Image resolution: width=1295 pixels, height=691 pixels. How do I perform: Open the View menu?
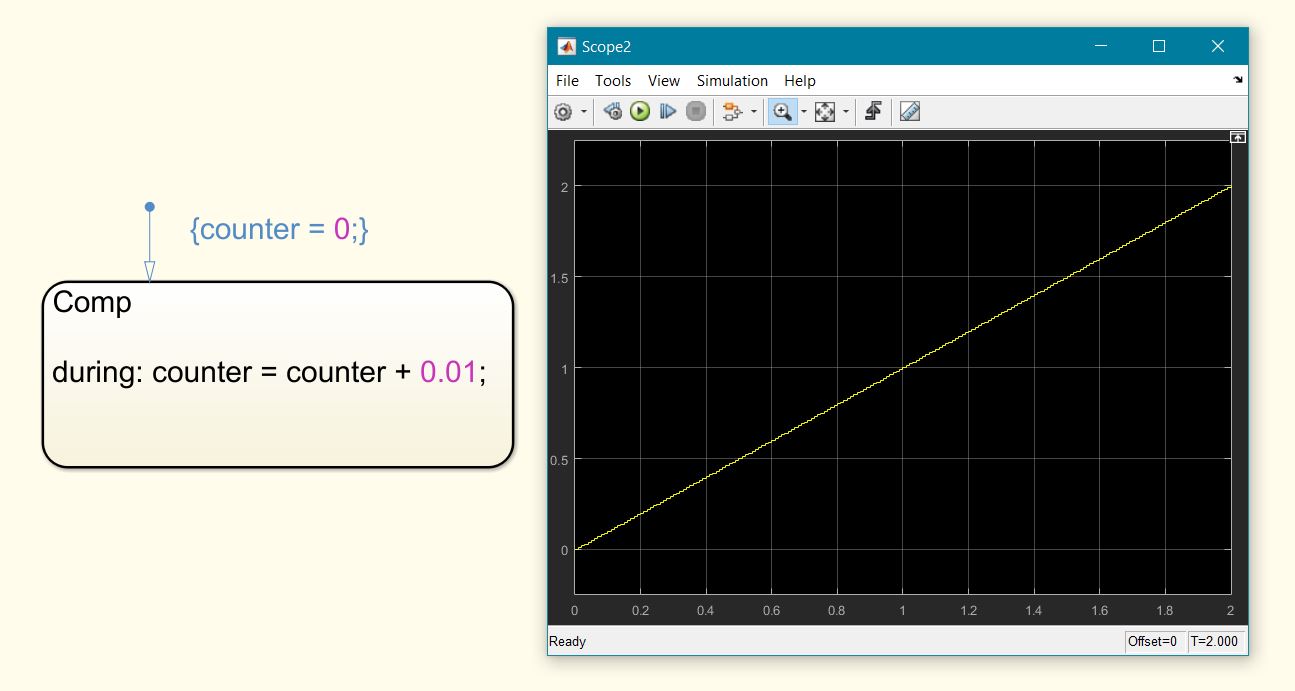(x=663, y=81)
